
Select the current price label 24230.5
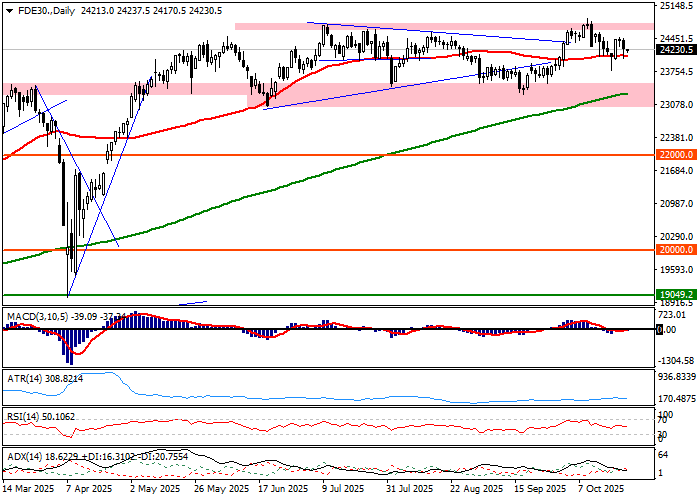tap(676, 49)
